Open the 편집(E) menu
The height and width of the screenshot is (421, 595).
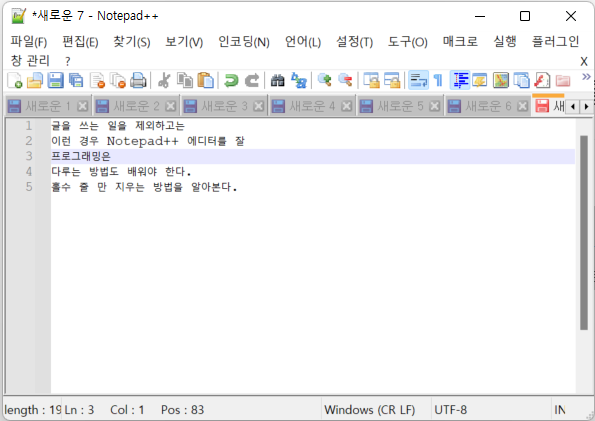click(80, 41)
